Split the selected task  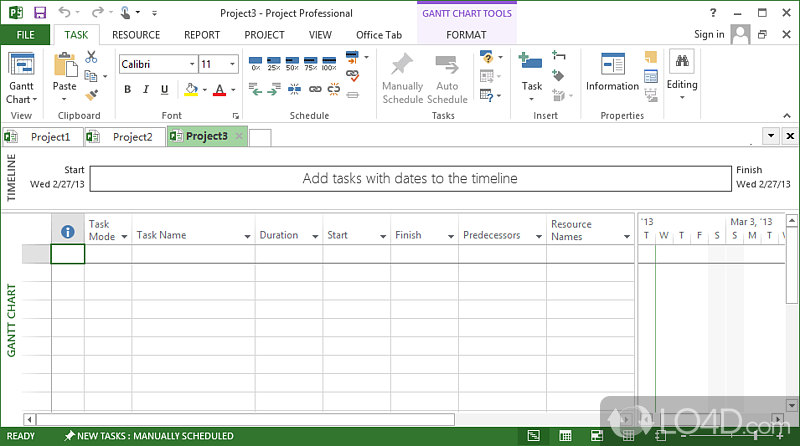pos(294,90)
